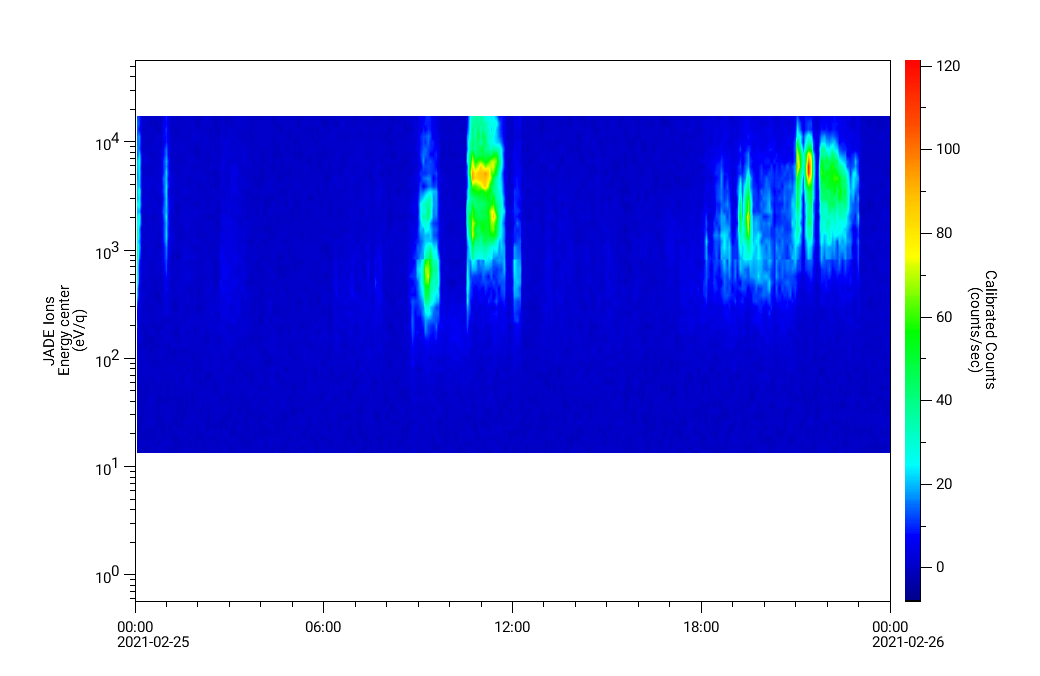Screen dimensions: 1040x676
Task: Click the ion burst after 09:00 below 10^3
Action: [428, 275]
